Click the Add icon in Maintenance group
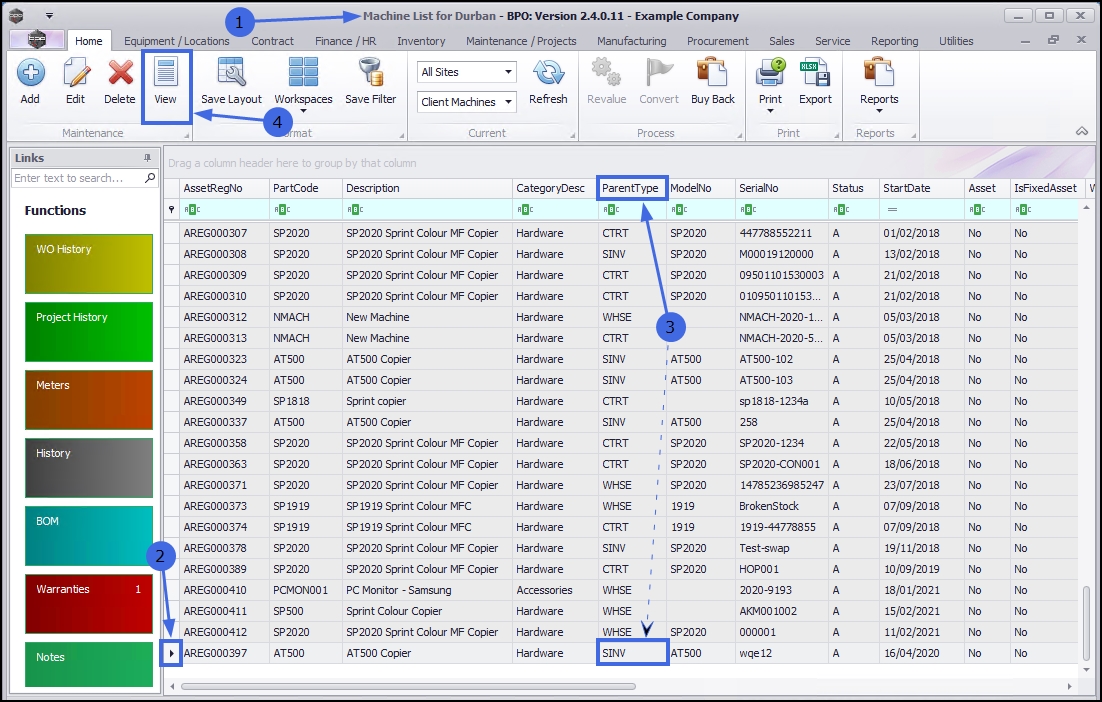1102x702 pixels. click(x=30, y=72)
